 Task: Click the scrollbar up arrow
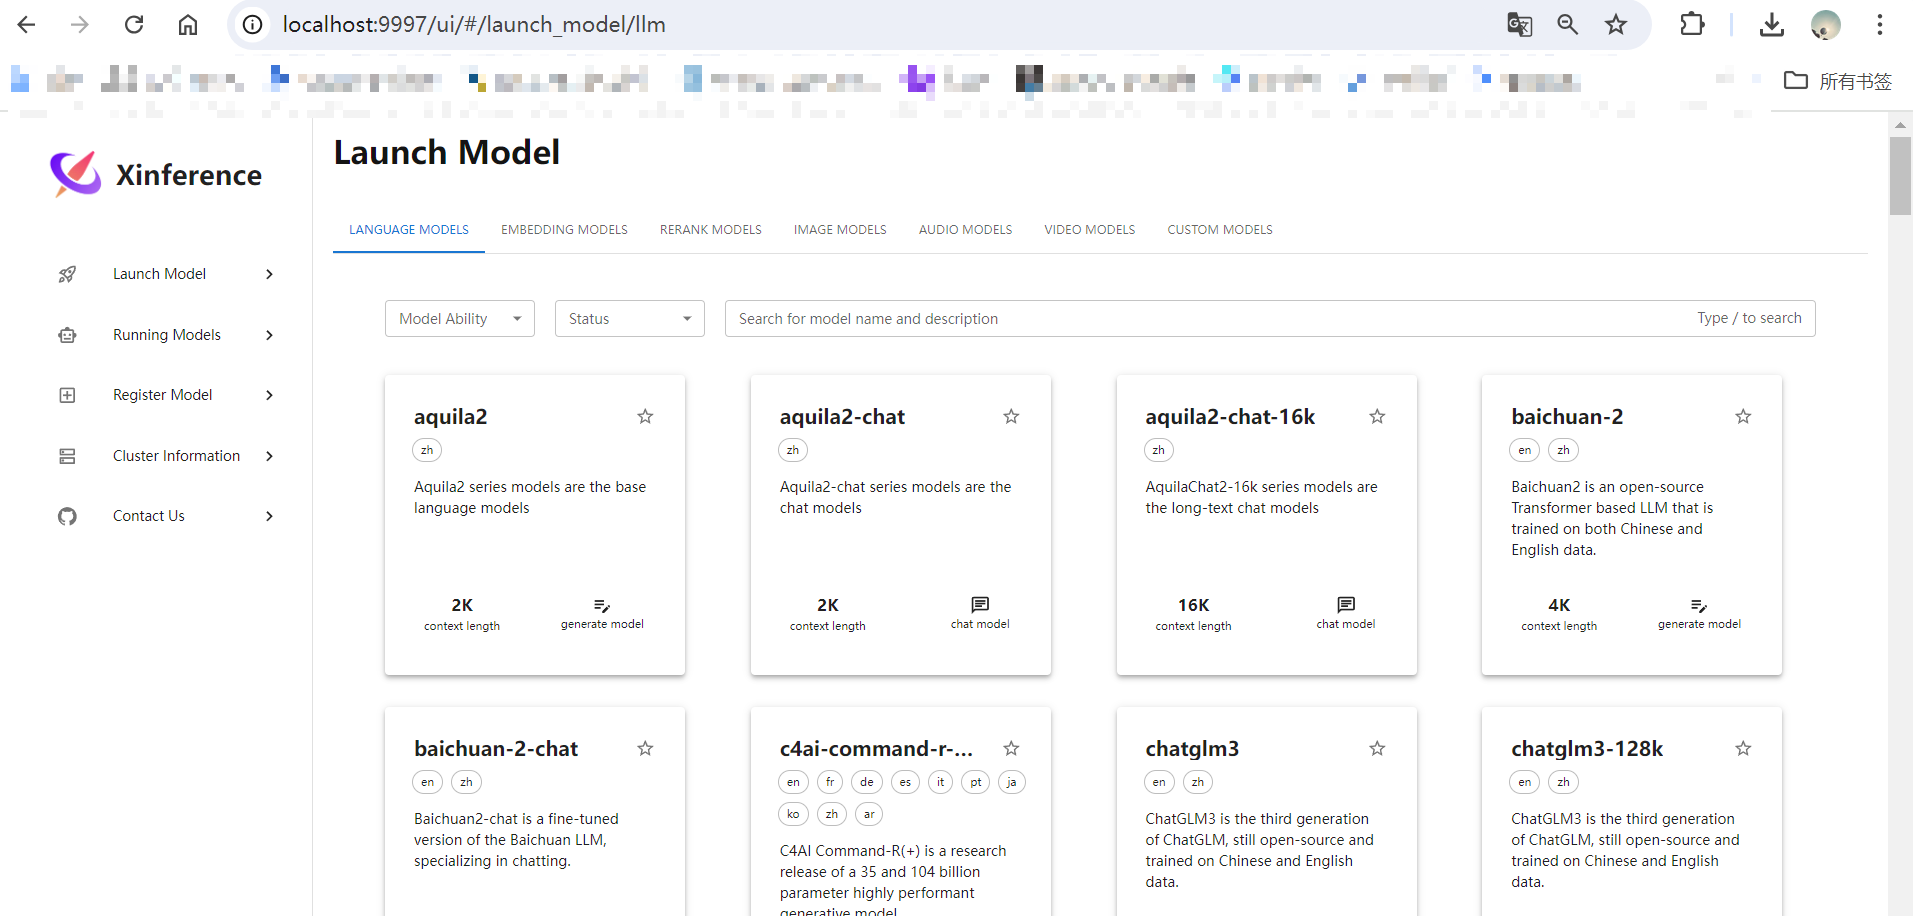[1900, 126]
